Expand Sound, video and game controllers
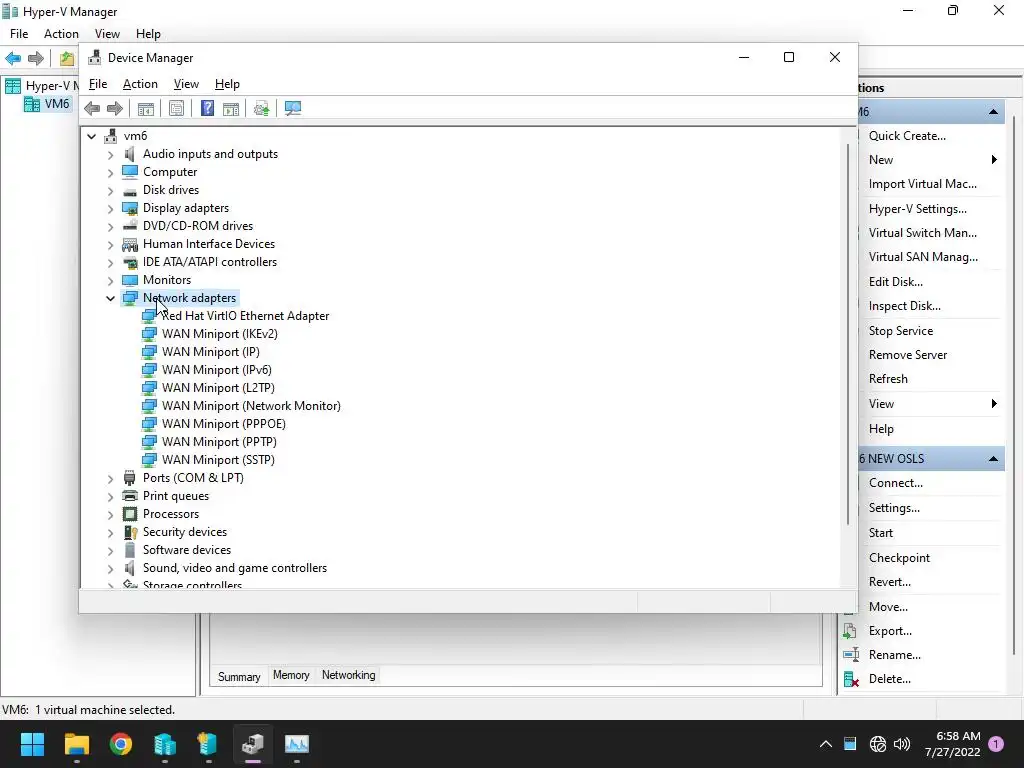Viewport: 1024px width, 768px height. 110,568
